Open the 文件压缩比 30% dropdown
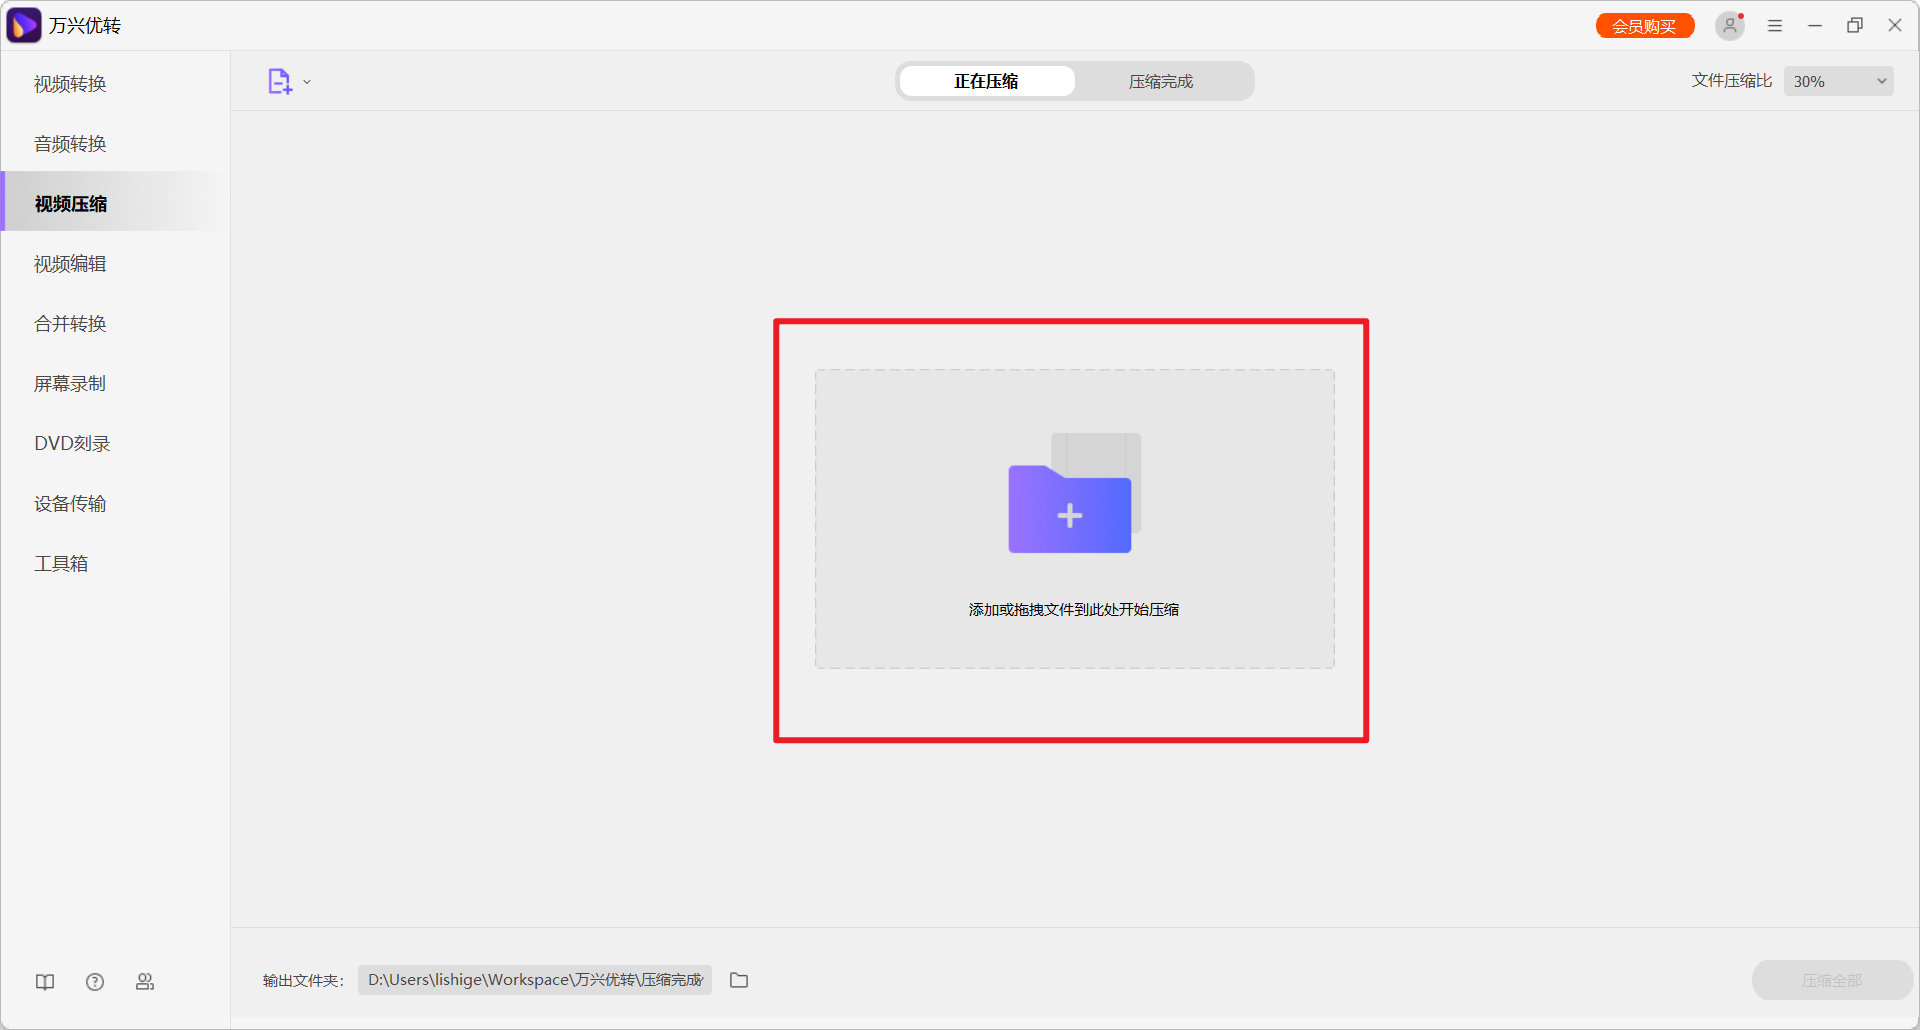This screenshot has height=1030, width=1920. click(1838, 82)
